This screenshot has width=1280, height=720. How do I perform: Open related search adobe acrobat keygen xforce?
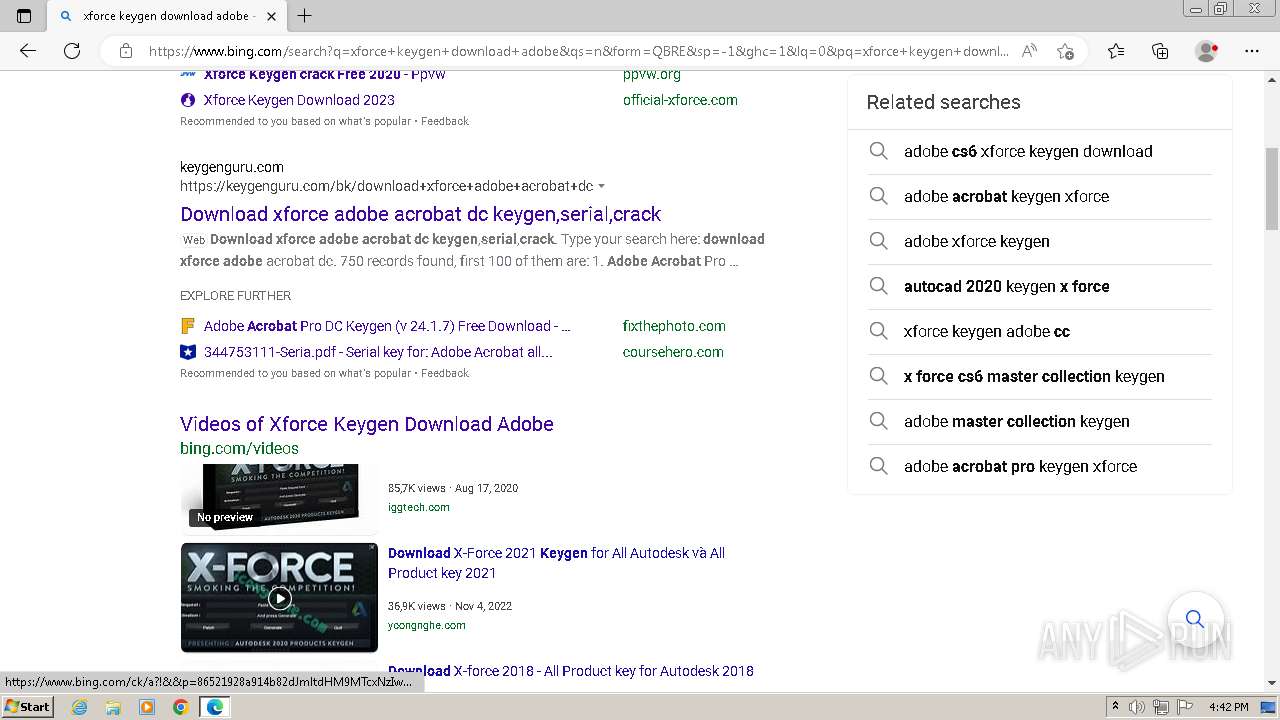pos(1006,196)
